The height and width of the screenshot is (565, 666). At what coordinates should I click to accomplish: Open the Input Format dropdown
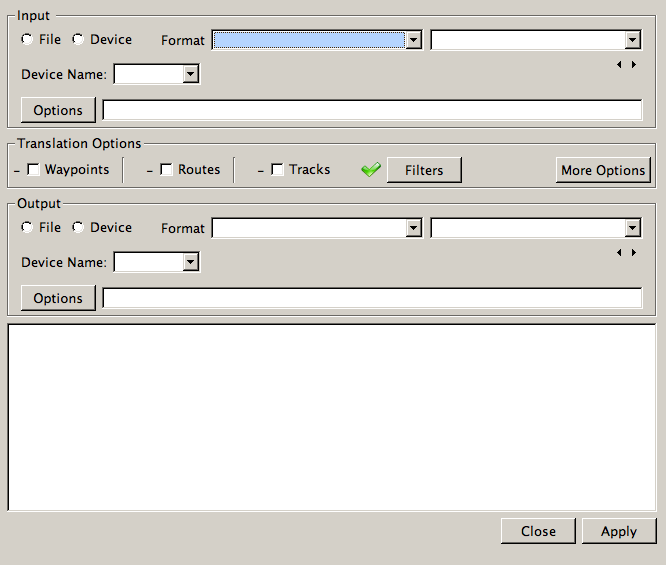click(x=316, y=40)
